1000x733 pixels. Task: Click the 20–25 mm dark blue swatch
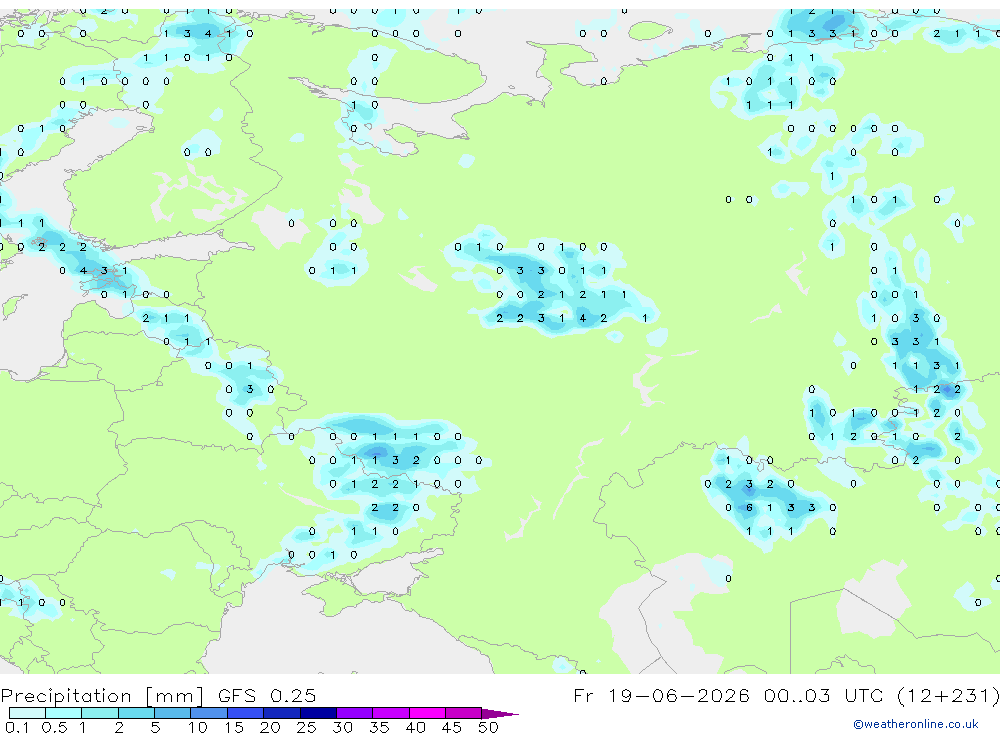(282, 713)
